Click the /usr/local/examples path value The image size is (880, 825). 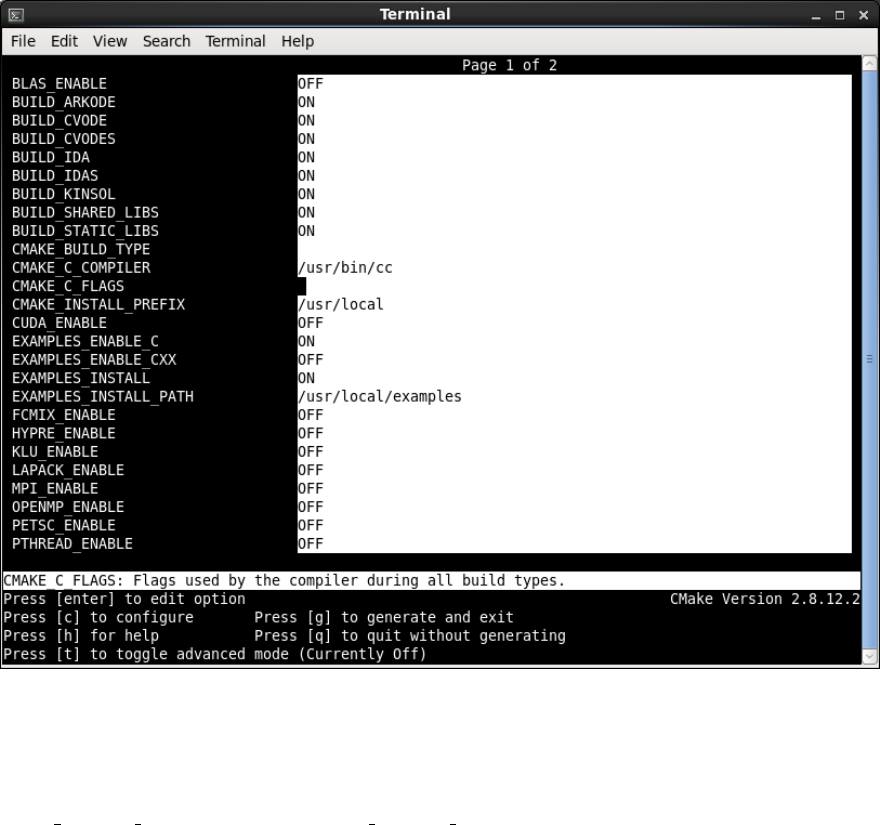coord(379,397)
